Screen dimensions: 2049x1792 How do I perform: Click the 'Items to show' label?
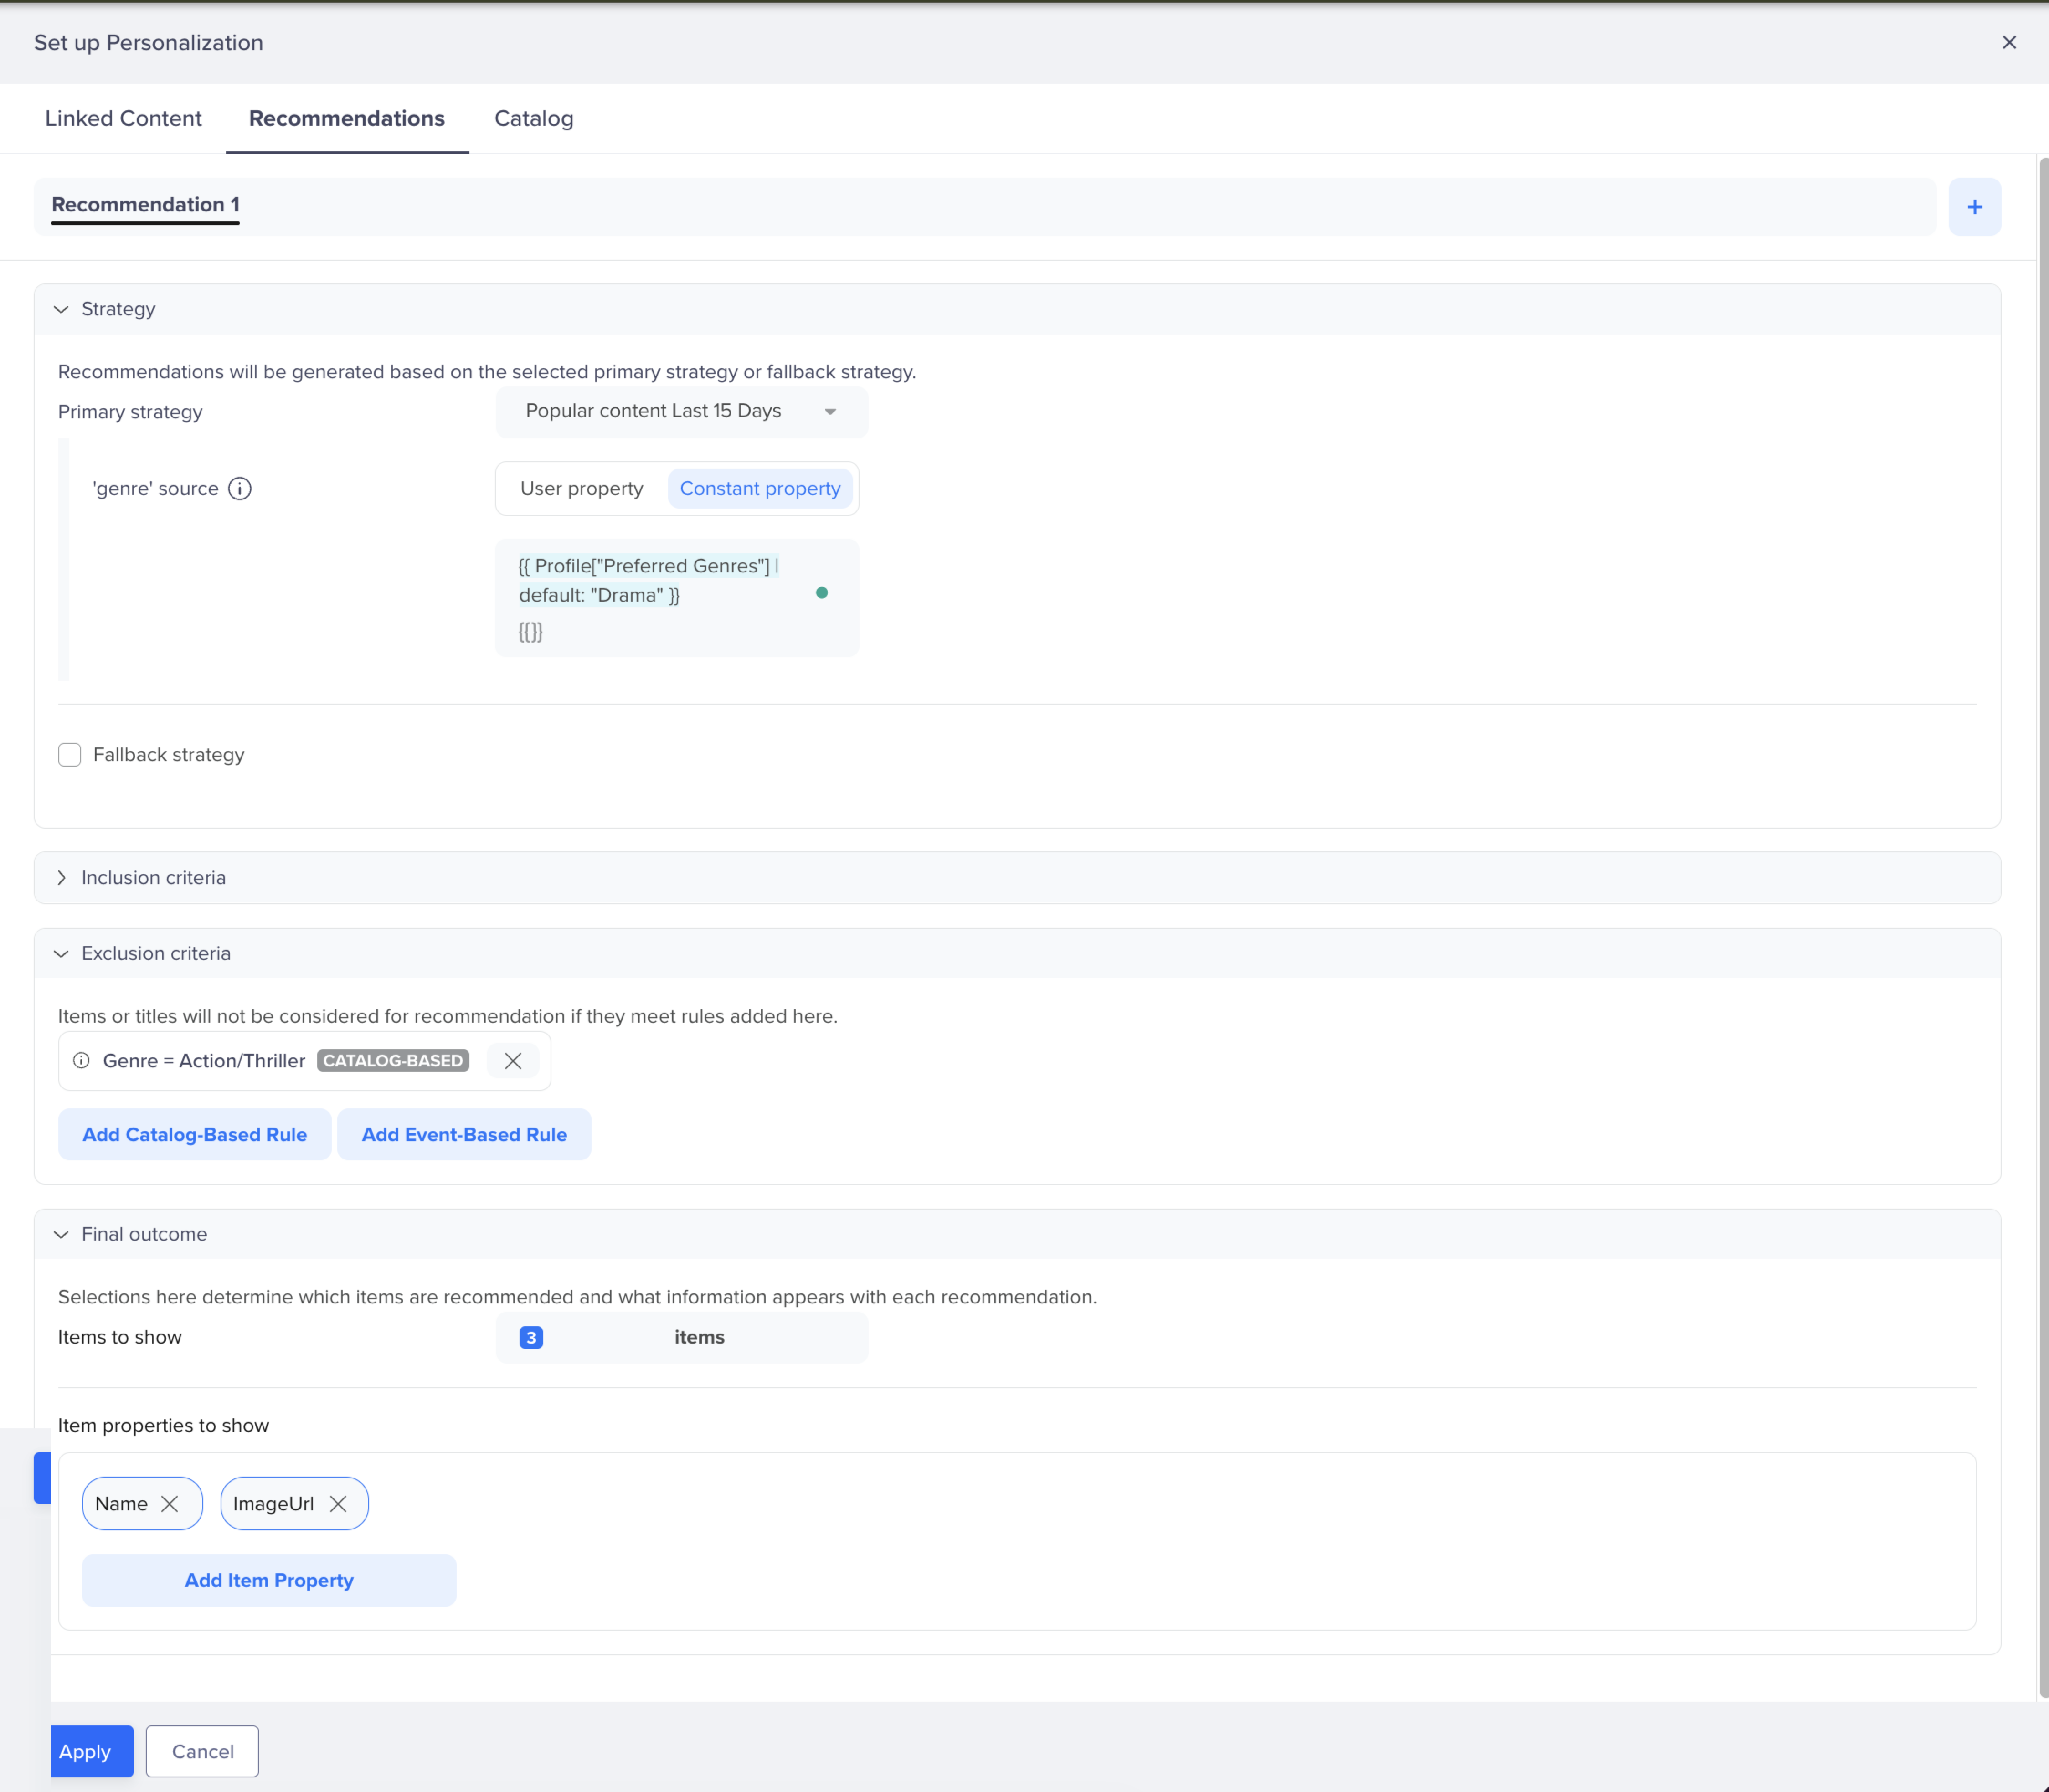click(120, 1337)
